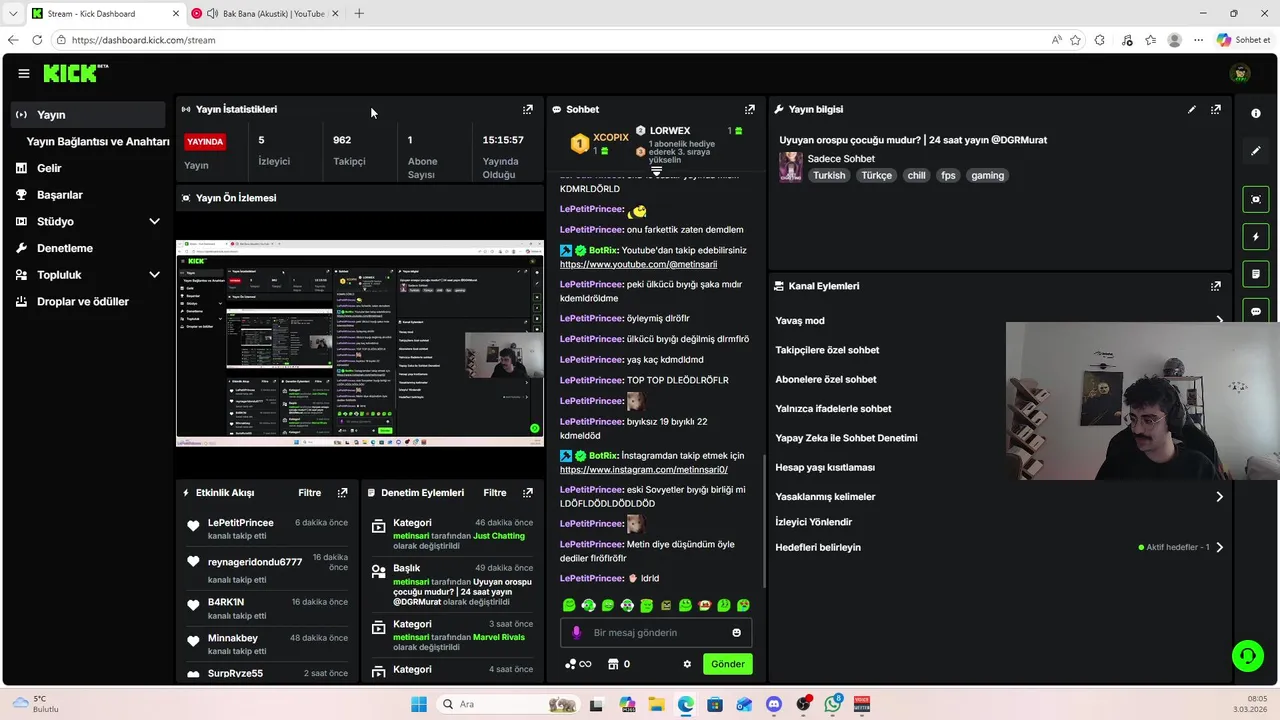
Task: Click the gaming tag chip
Action: coord(987,175)
